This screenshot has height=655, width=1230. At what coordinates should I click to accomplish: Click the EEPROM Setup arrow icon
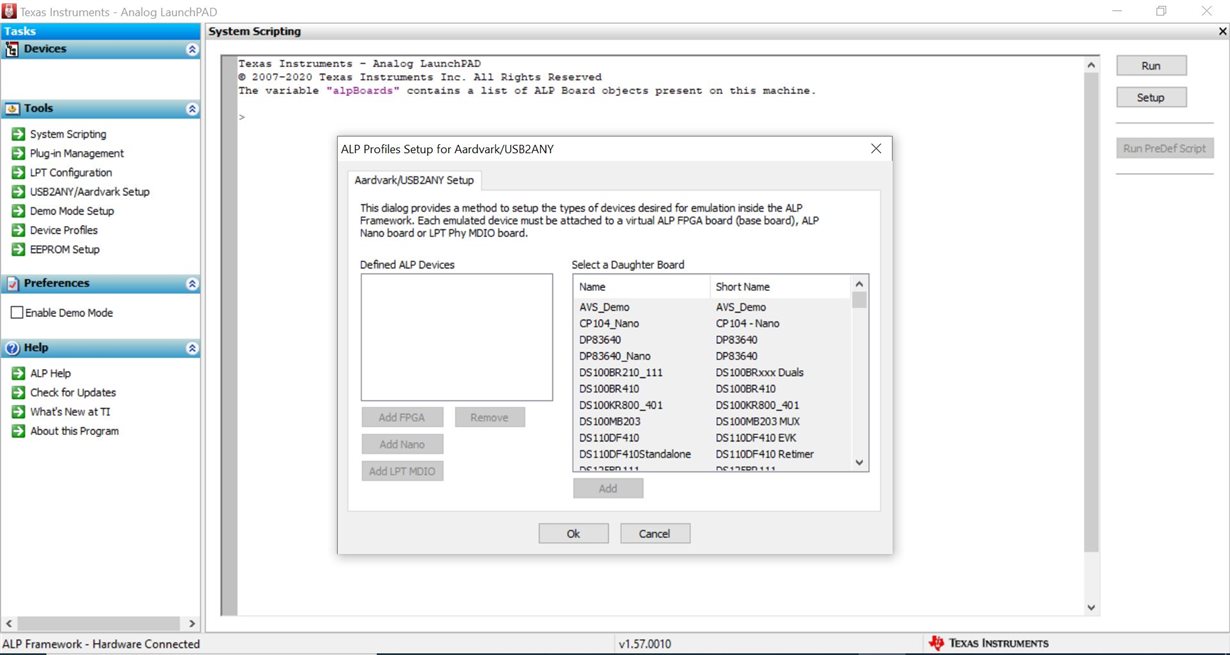point(18,249)
